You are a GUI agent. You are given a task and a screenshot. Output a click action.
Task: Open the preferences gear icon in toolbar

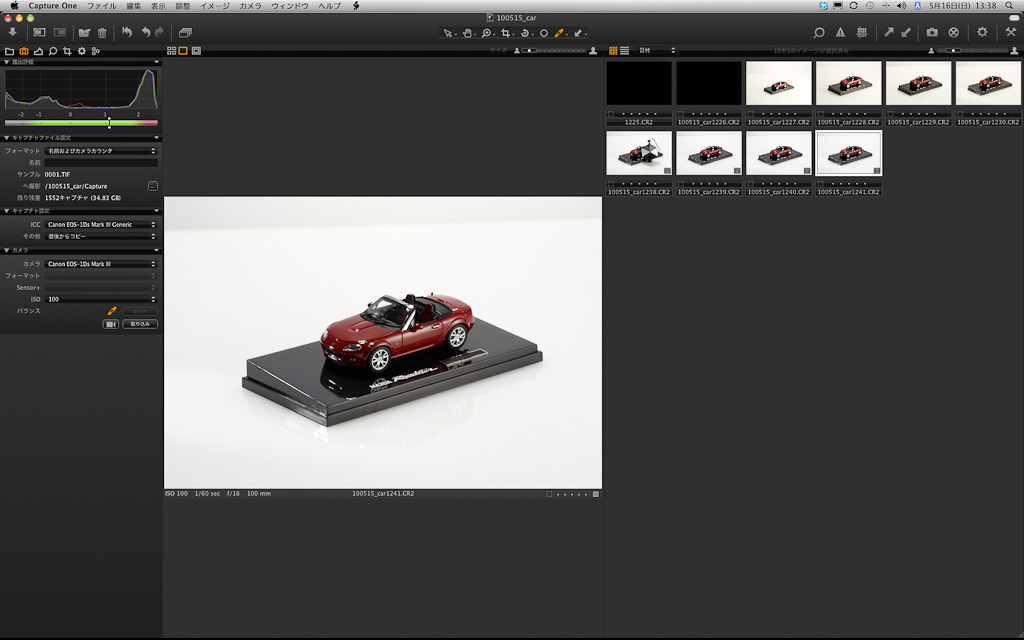click(982, 32)
